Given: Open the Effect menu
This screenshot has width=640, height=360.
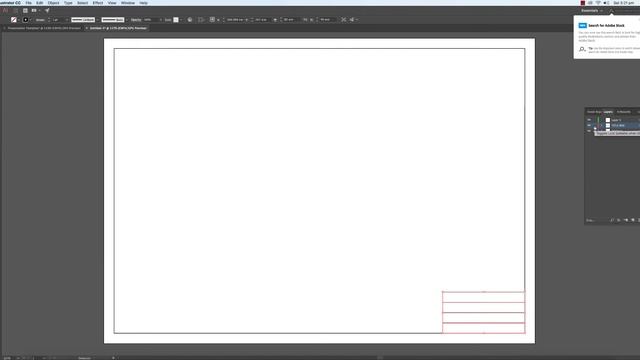Looking at the screenshot, I should click(98, 3).
